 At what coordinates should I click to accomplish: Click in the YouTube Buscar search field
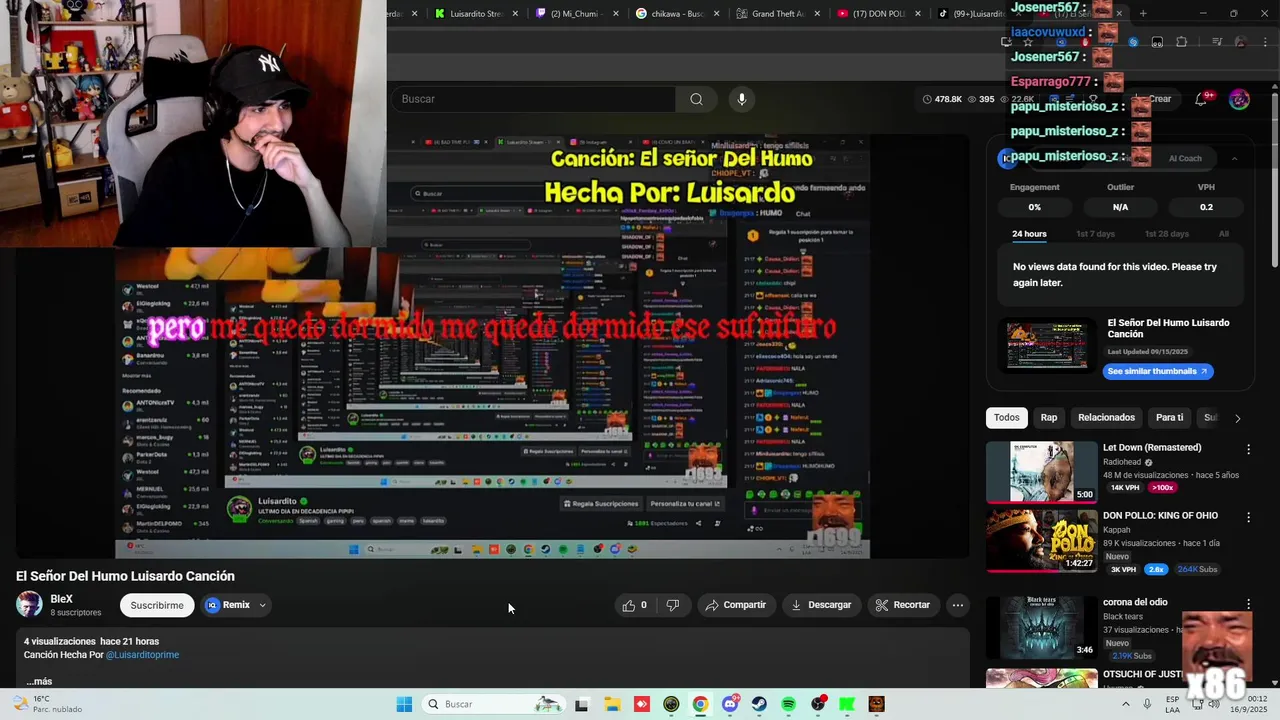[x=535, y=99]
